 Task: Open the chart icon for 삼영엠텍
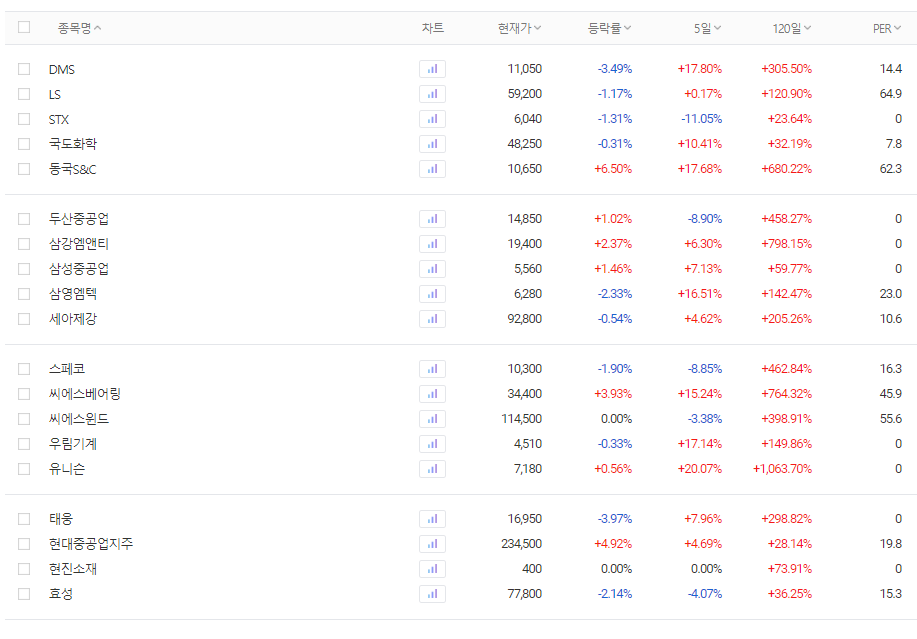[x=432, y=294]
